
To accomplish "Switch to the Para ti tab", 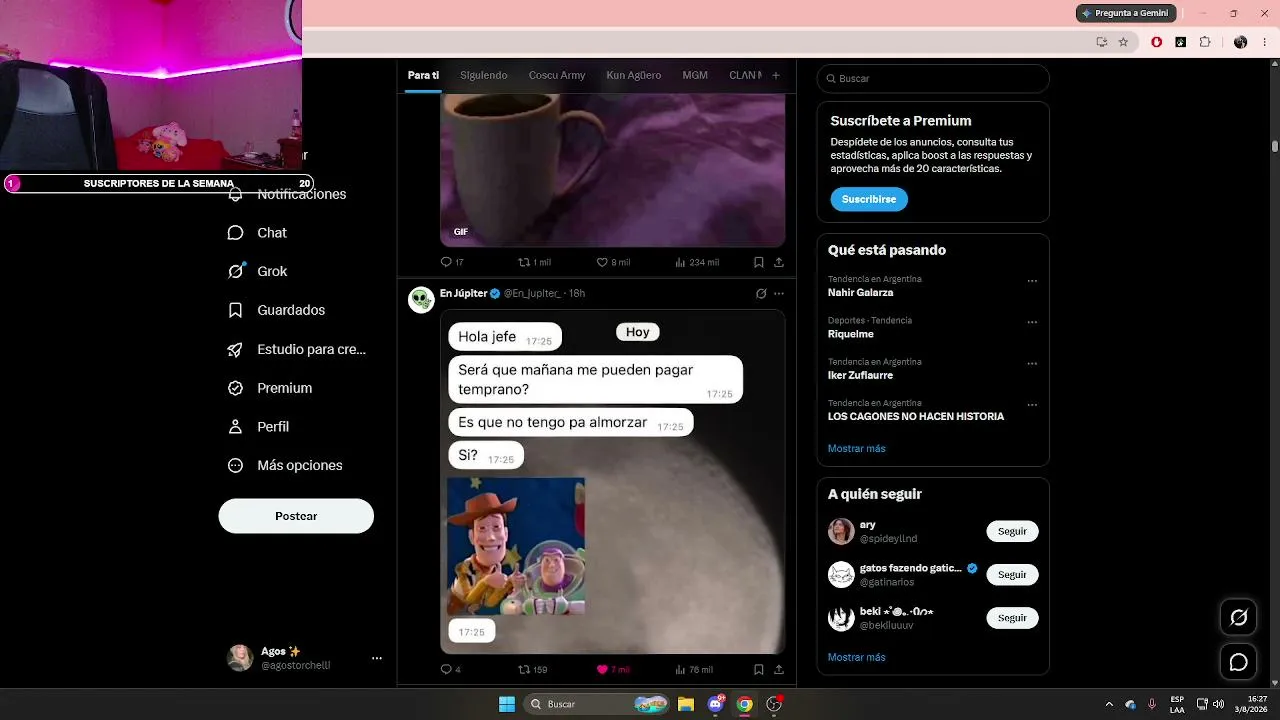I will [423, 75].
